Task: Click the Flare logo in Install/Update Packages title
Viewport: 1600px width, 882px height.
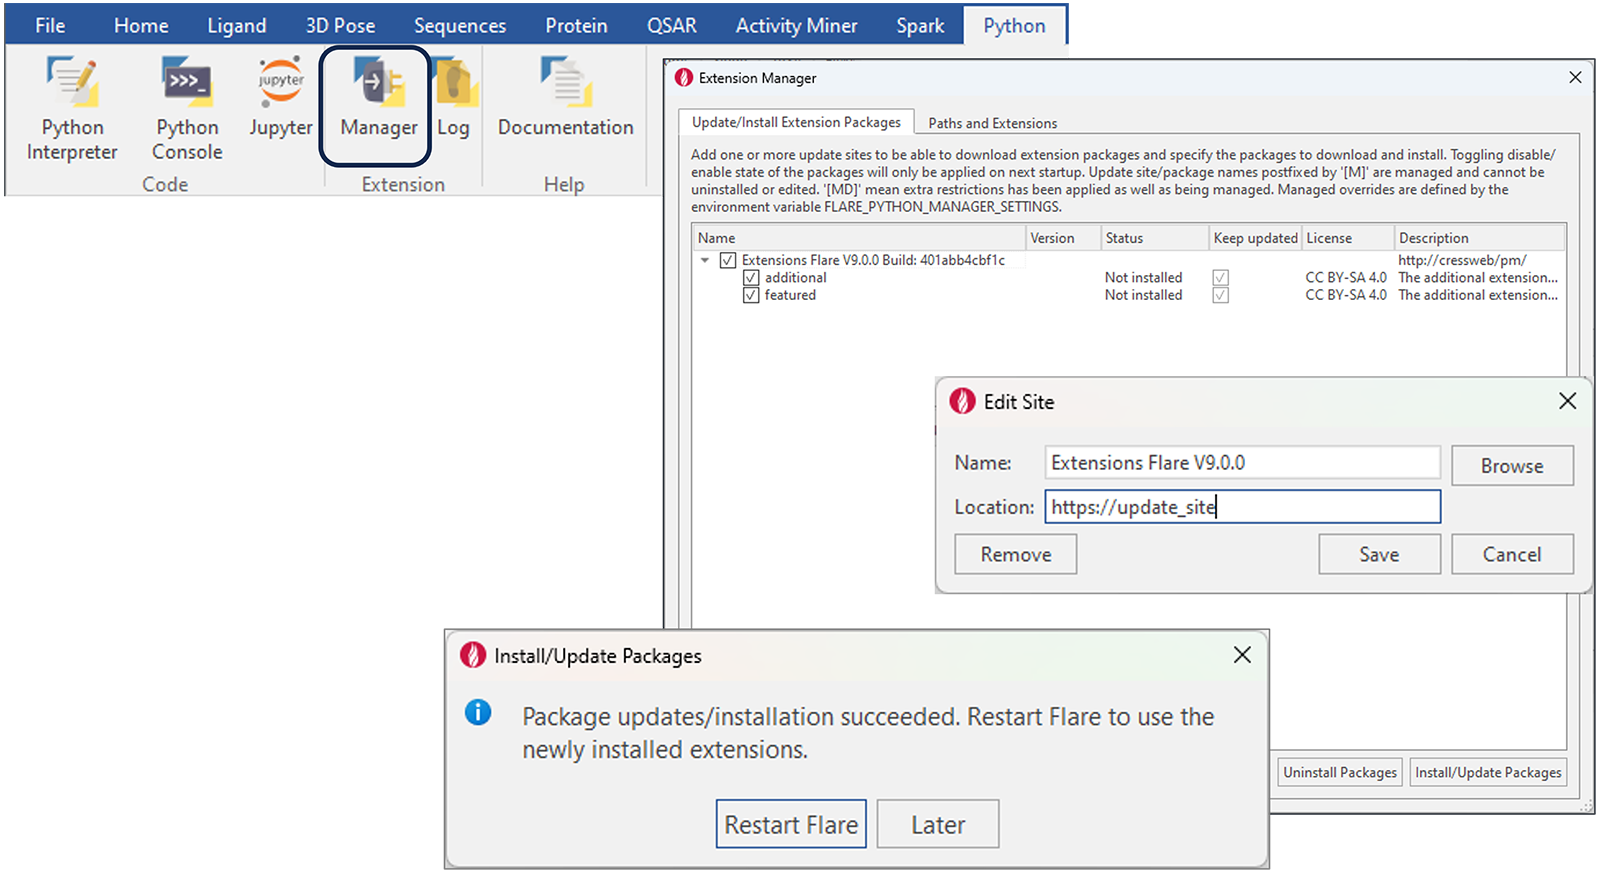Action: click(472, 655)
